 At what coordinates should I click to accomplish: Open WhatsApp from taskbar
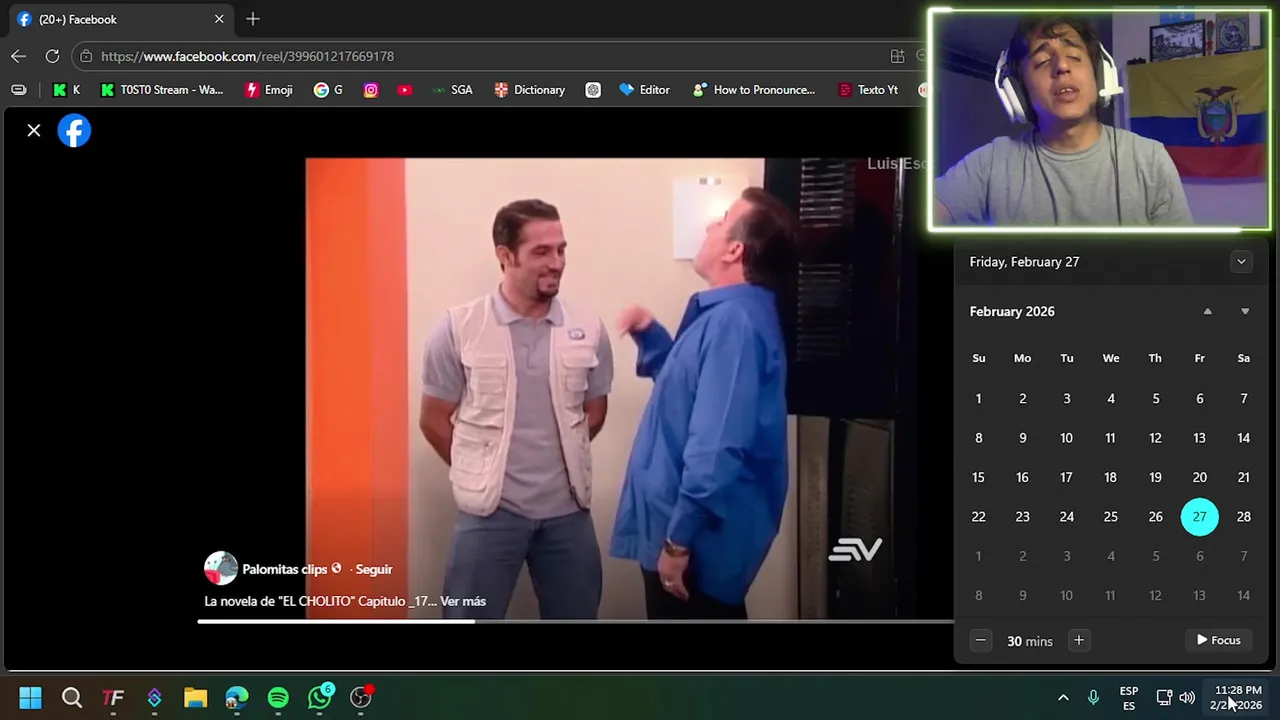point(320,698)
